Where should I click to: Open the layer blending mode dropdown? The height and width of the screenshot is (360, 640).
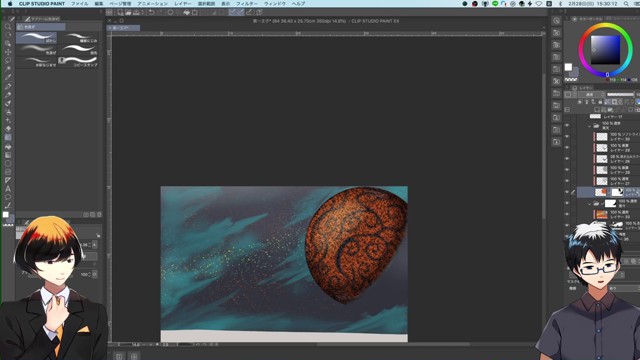pos(591,94)
